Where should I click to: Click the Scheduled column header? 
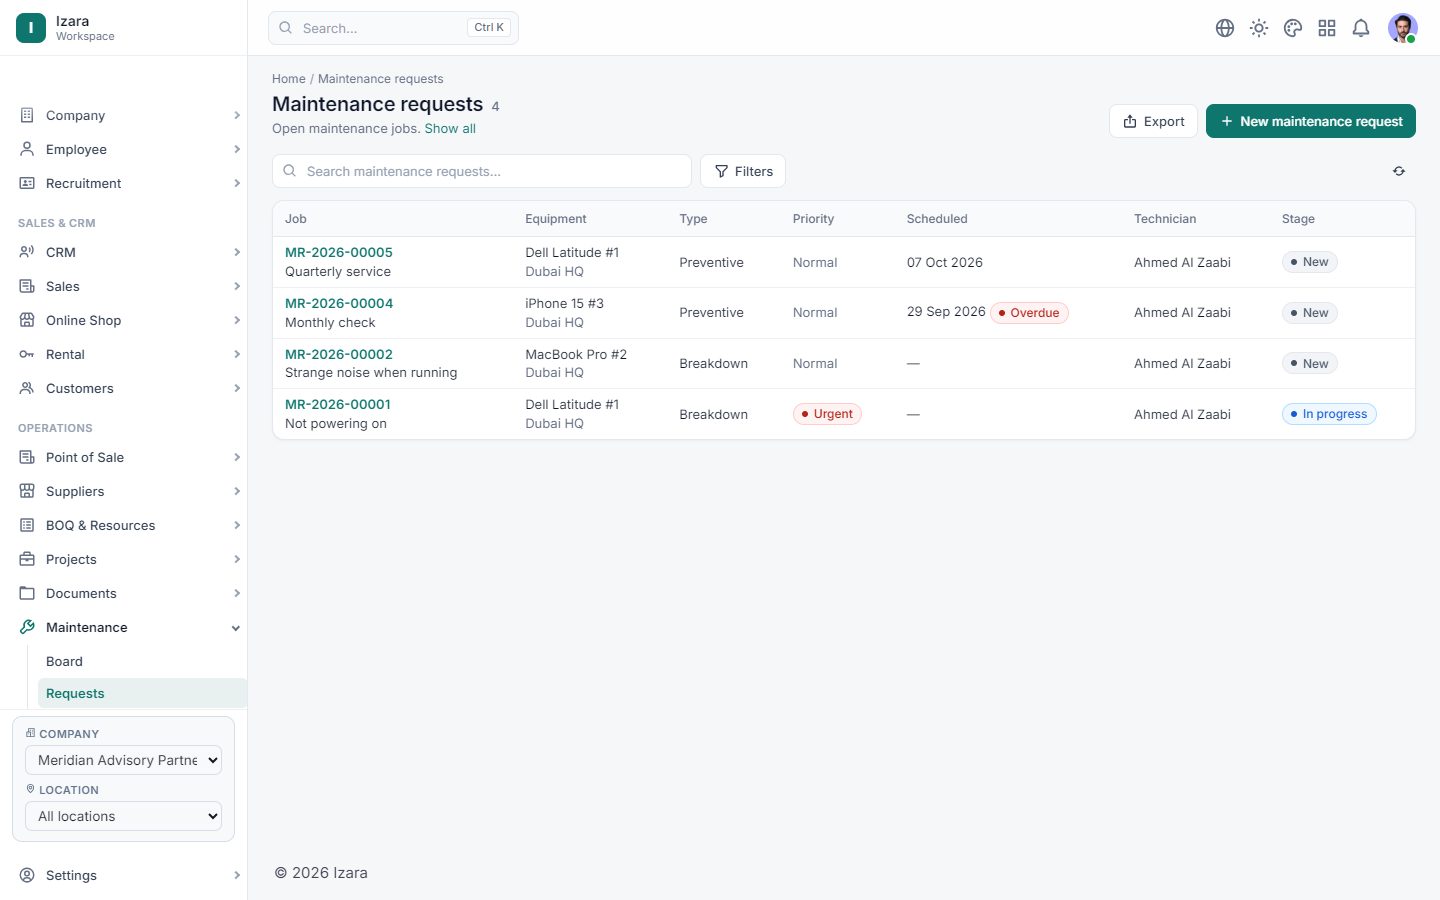(937, 219)
